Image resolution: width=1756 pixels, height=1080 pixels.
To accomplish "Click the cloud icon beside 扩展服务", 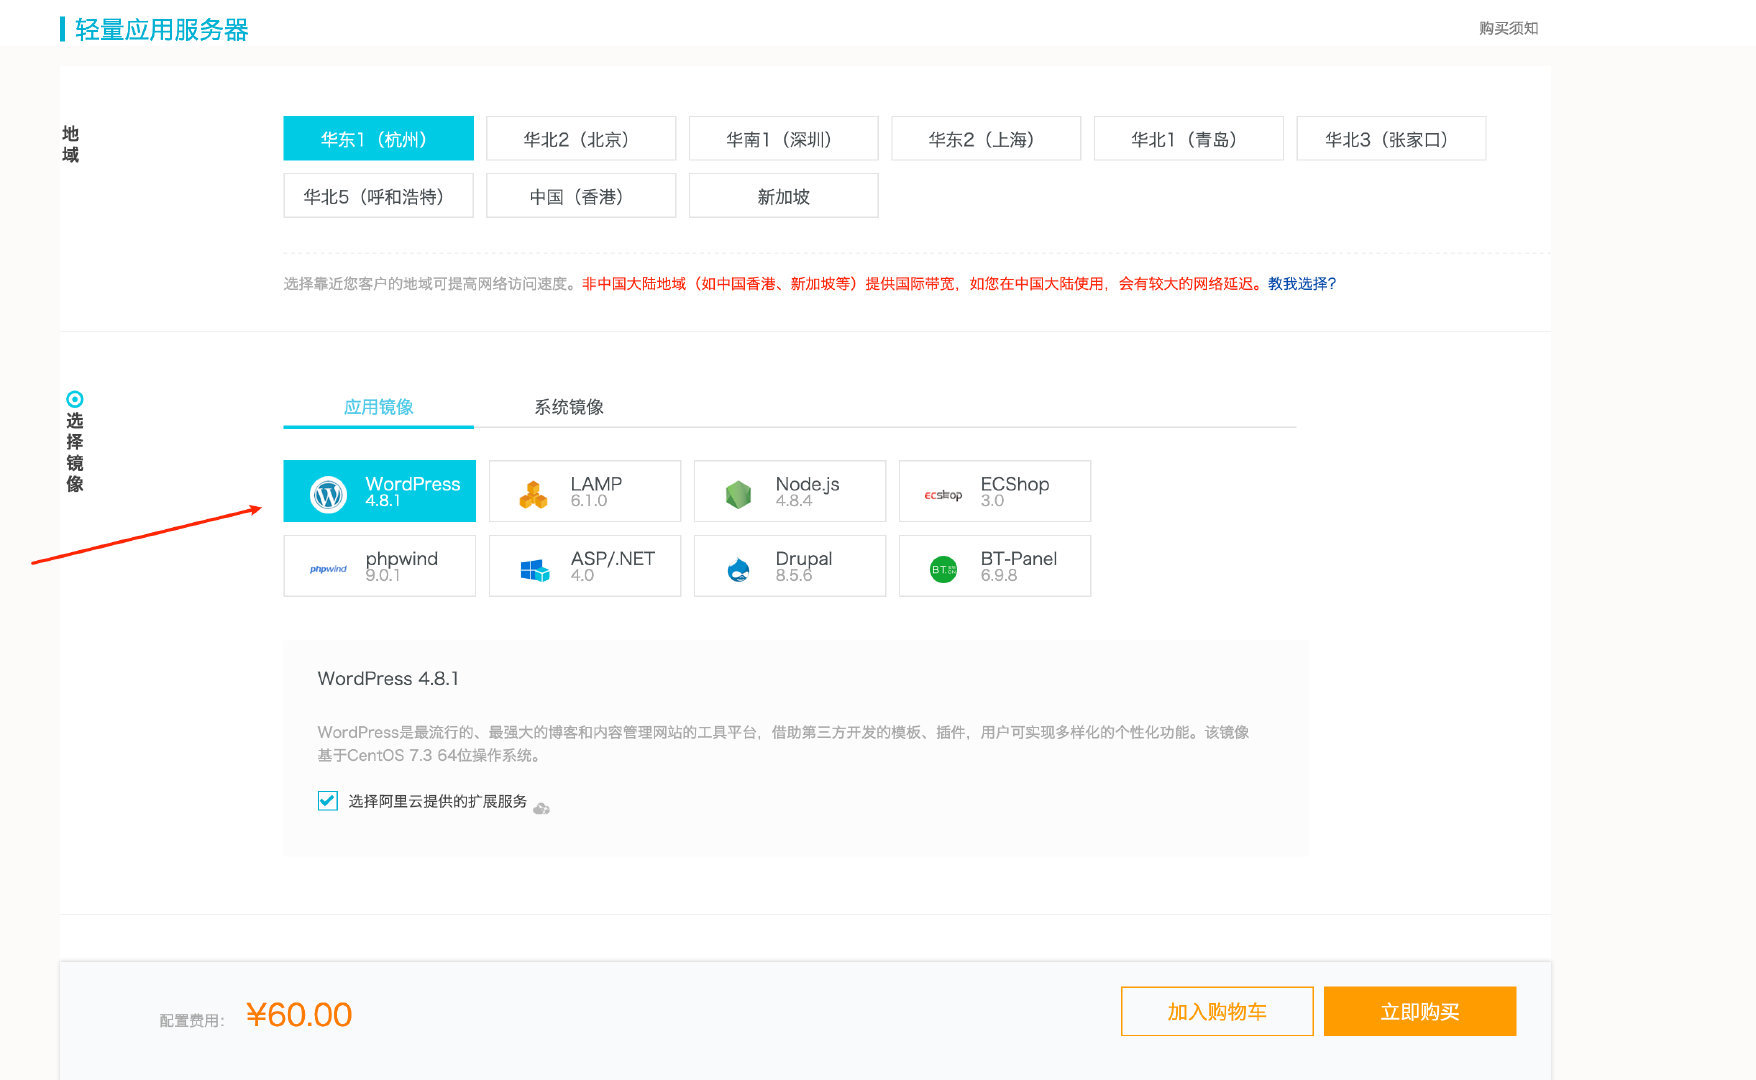I will (x=541, y=808).
